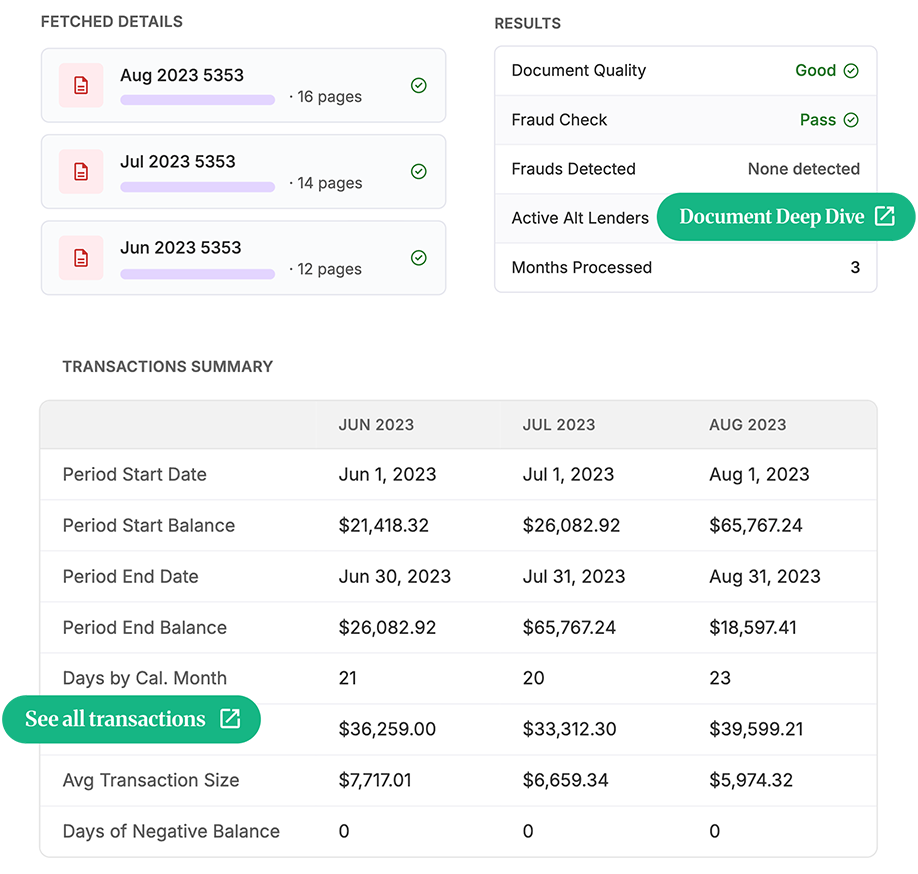Click the red PDF icon for Jun 2023 5353
This screenshot has width=918, height=874.
point(81,258)
